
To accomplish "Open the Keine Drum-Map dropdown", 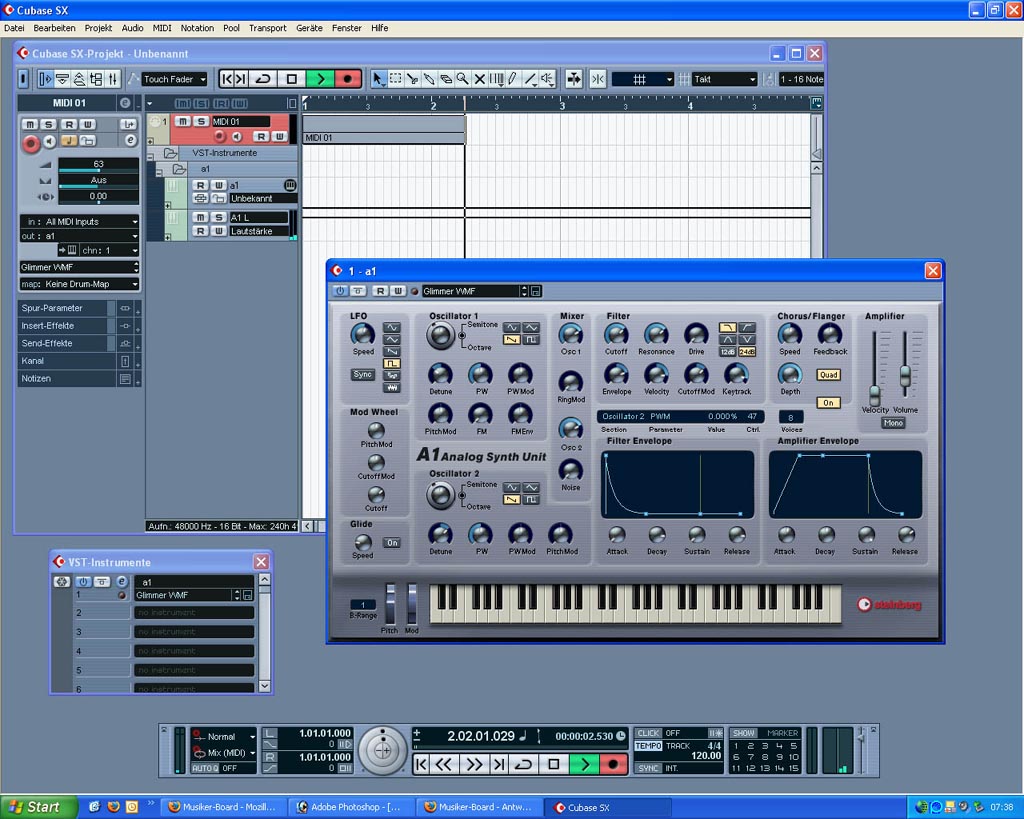I will 79,284.
